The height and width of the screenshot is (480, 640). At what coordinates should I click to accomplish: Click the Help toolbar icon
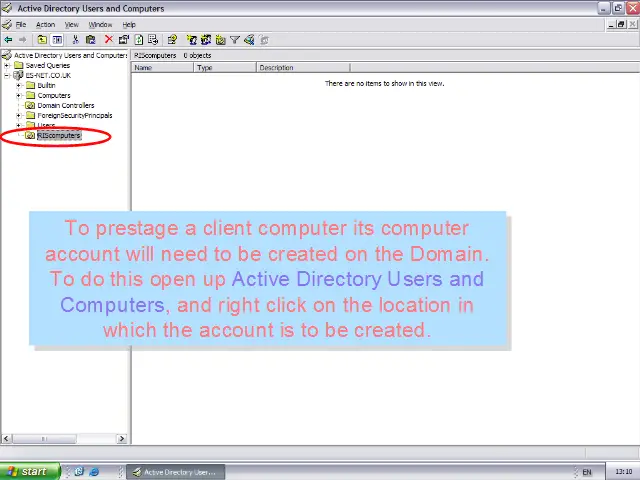(x=172, y=40)
